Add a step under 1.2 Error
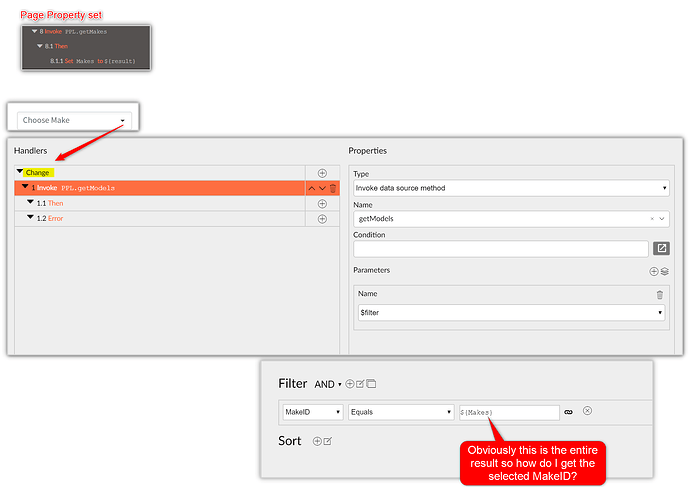Viewport: 690px width, 487px height. tap(322, 218)
